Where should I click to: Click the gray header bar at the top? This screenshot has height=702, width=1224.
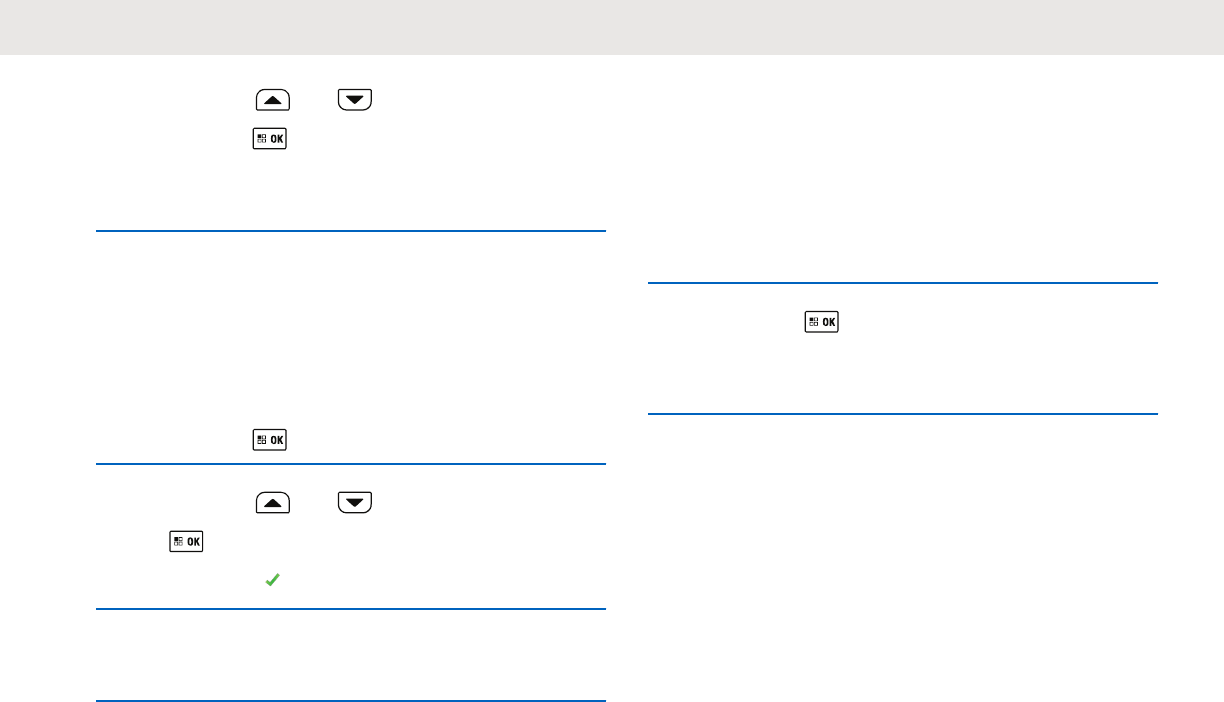point(612,27)
